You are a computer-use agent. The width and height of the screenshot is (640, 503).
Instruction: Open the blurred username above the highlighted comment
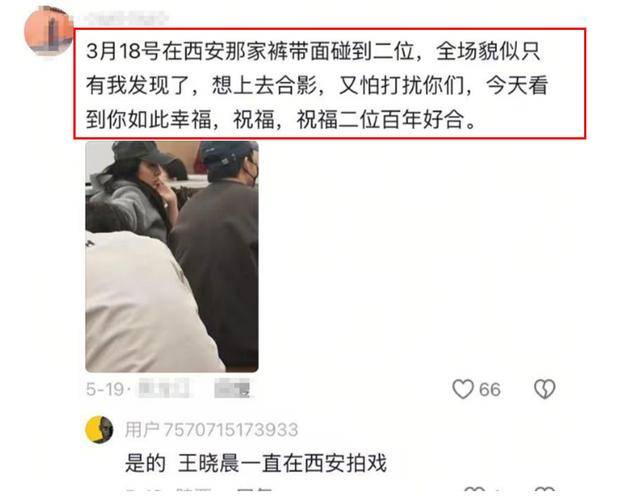tap(127, 18)
